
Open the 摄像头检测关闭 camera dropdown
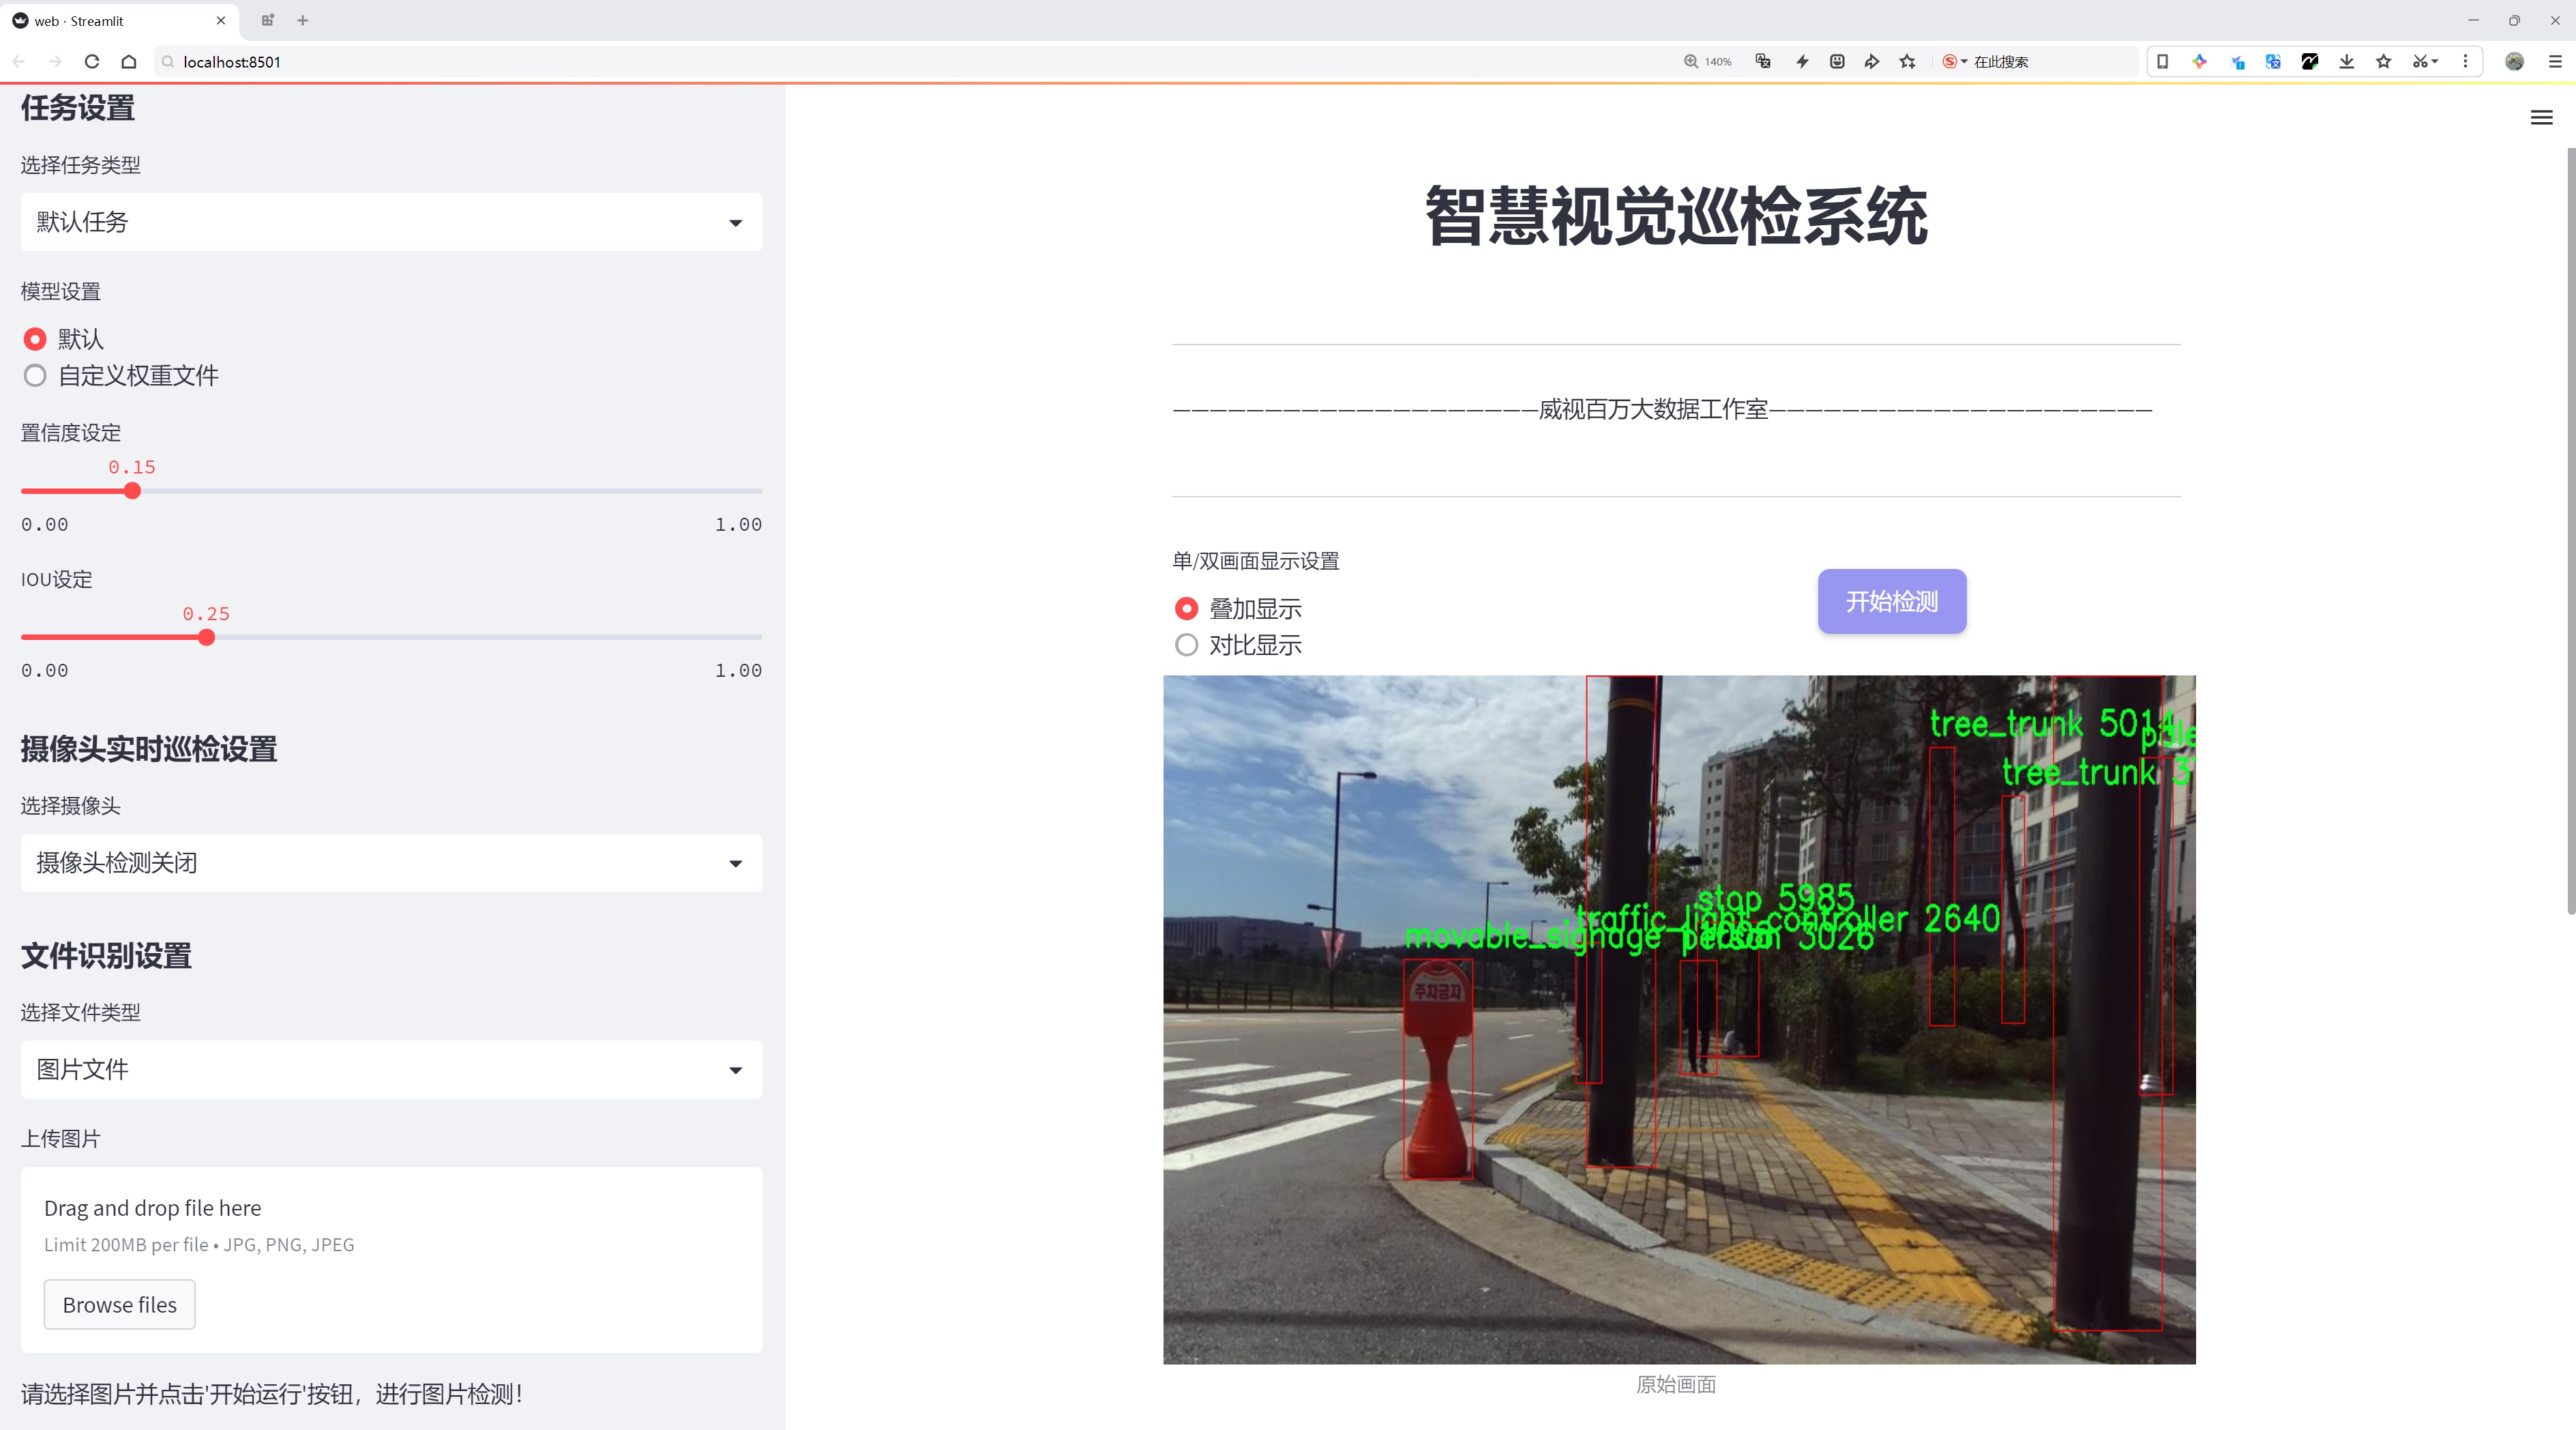point(391,863)
